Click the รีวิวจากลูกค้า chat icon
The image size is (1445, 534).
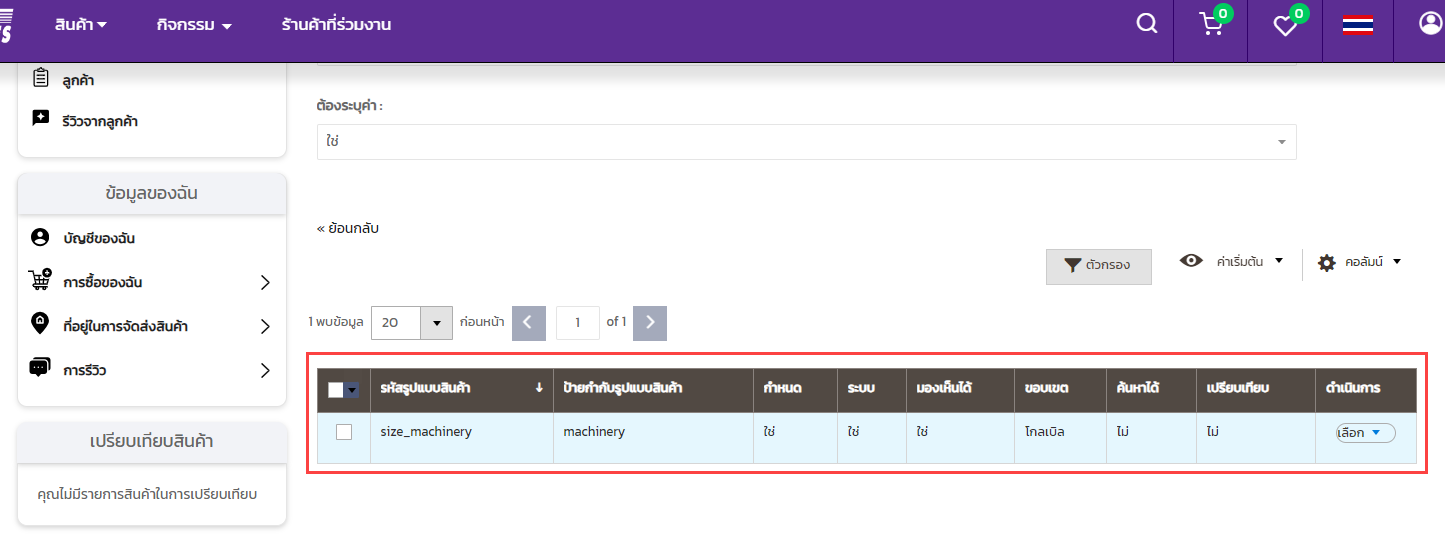coord(40,120)
